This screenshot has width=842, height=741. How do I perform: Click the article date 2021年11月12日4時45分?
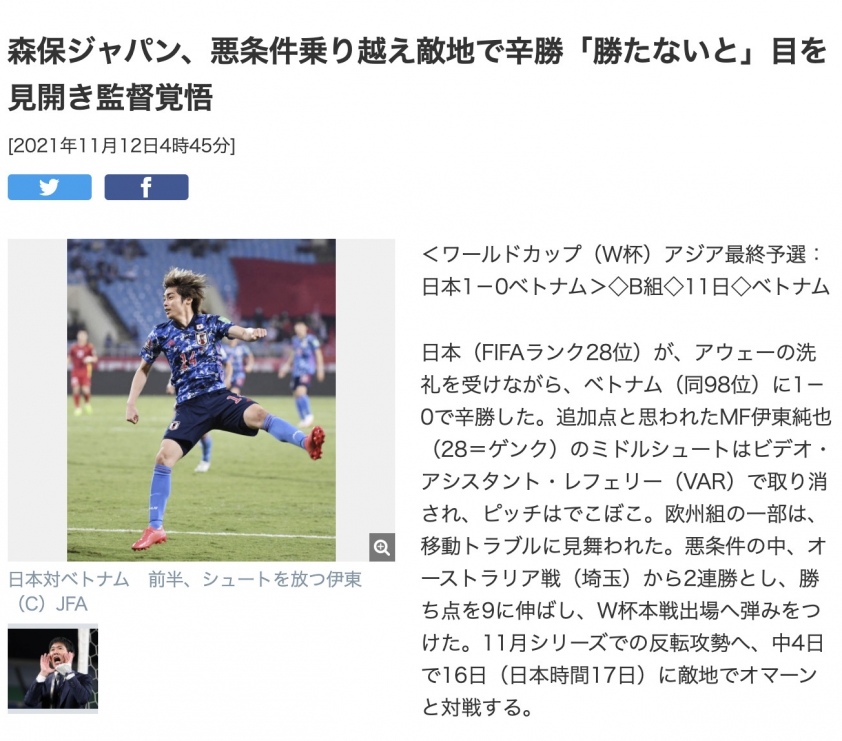121,146
